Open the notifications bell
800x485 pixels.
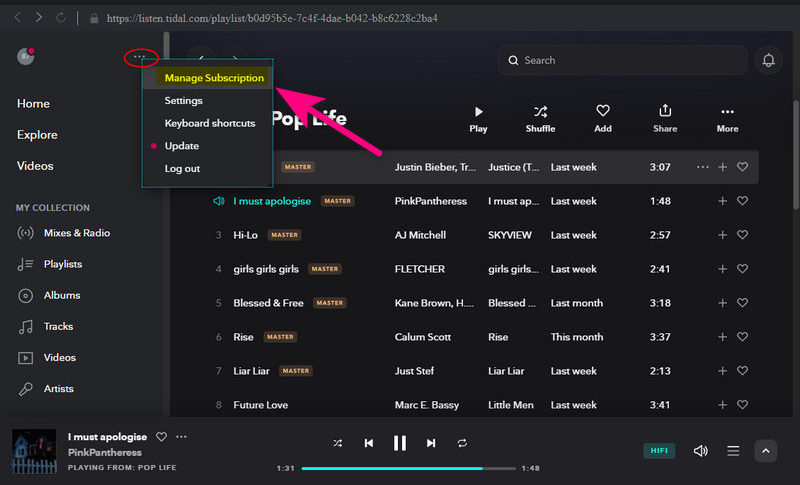click(769, 60)
